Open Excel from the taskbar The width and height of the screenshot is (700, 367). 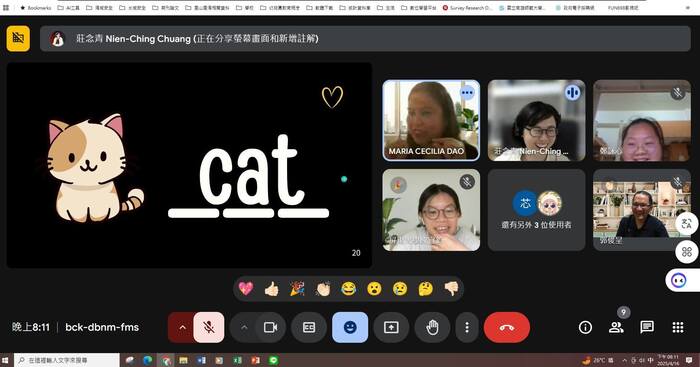coord(237,360)
